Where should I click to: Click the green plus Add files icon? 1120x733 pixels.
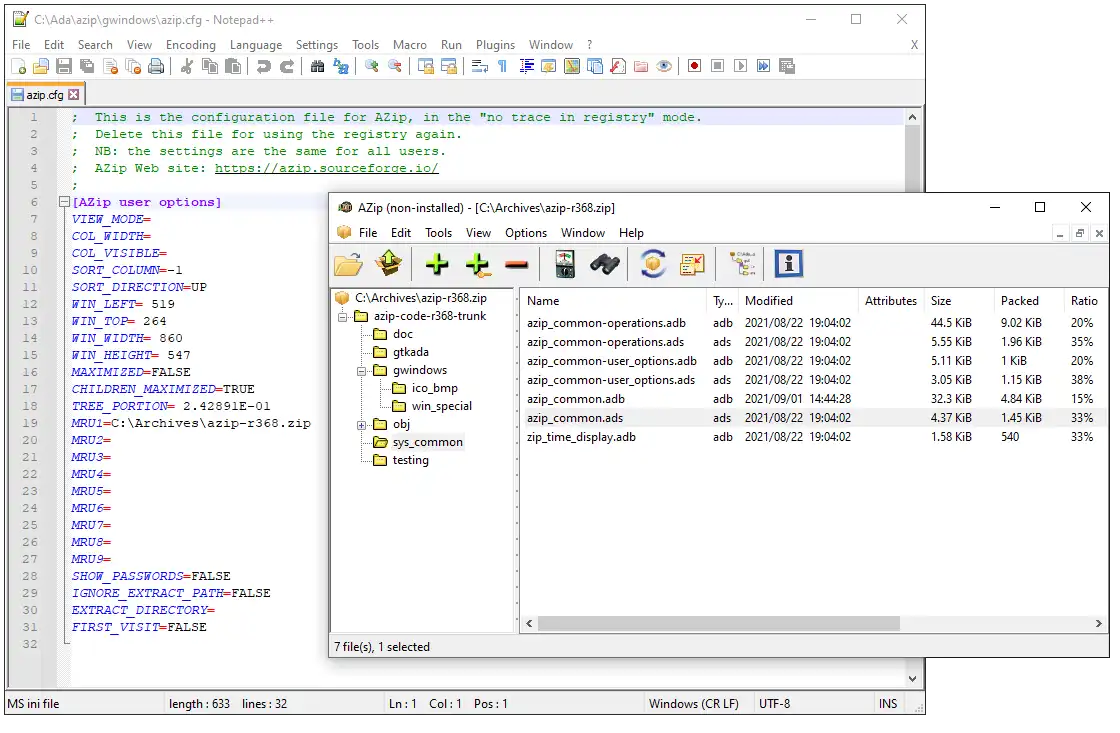coord(437,264)
